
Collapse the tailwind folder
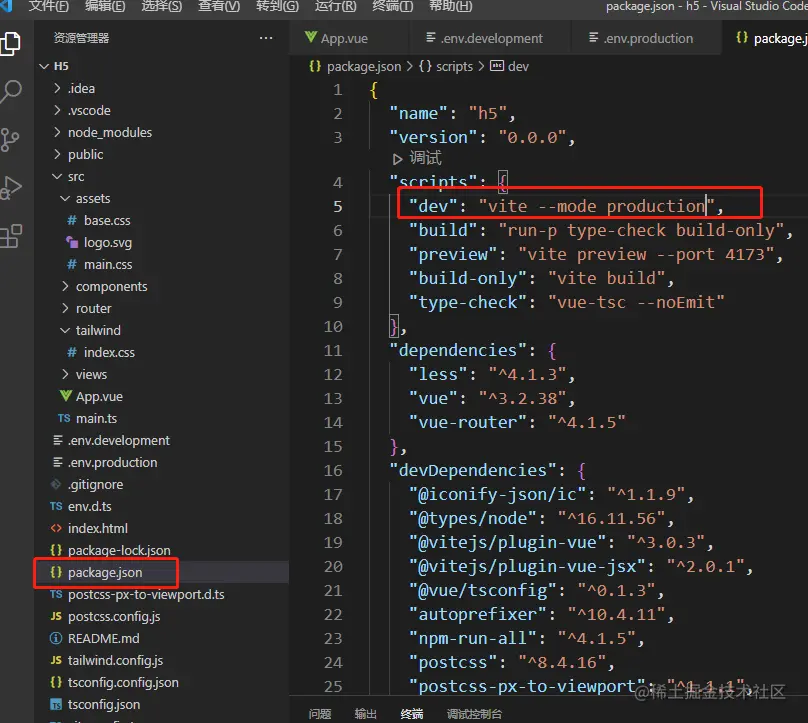click(x=65, y=330)
